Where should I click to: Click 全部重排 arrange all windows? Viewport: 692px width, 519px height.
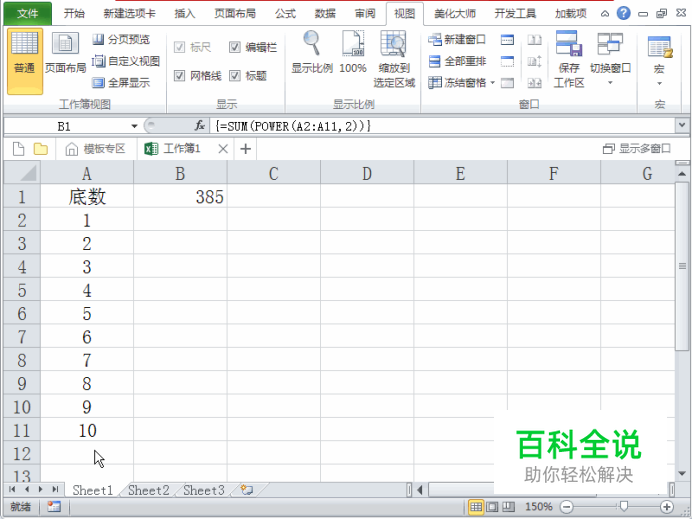457,61
